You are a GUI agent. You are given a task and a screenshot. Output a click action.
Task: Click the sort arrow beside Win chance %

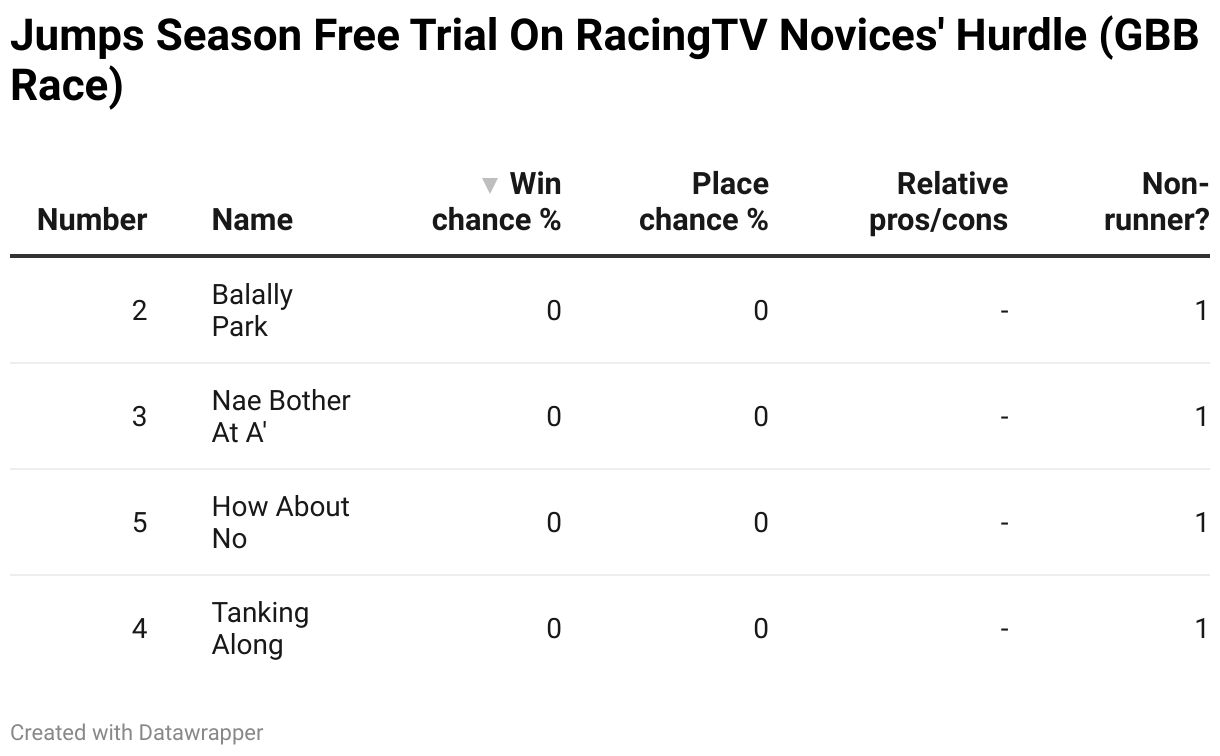coord(489,185)
